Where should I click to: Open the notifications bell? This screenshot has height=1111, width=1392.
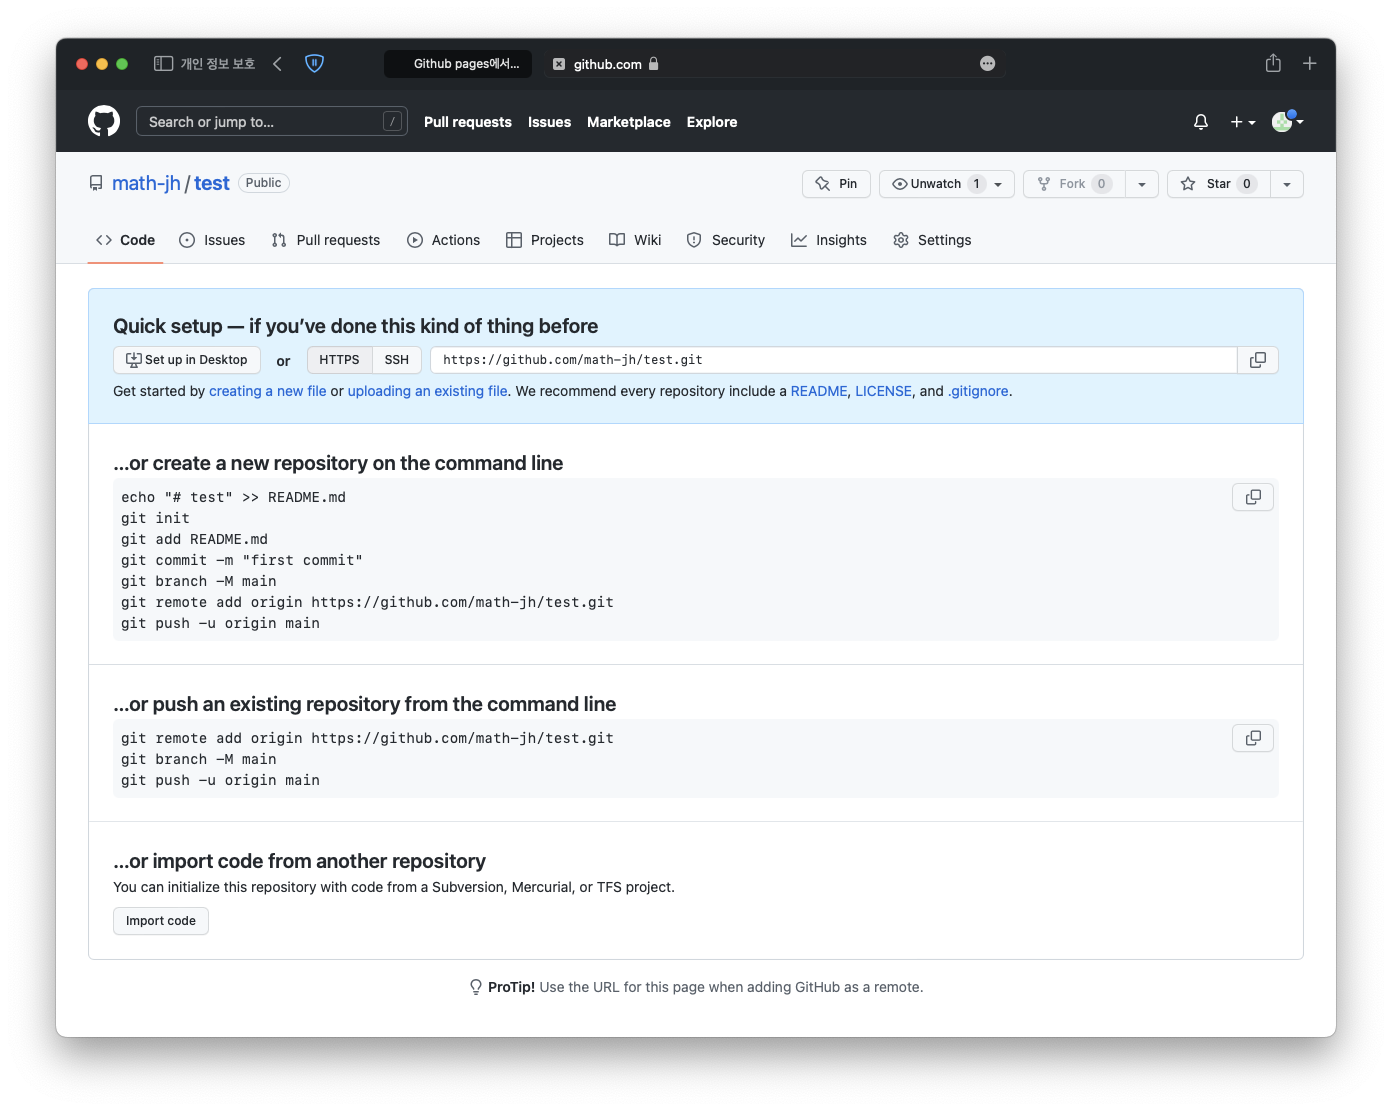tap(1199, 121)
